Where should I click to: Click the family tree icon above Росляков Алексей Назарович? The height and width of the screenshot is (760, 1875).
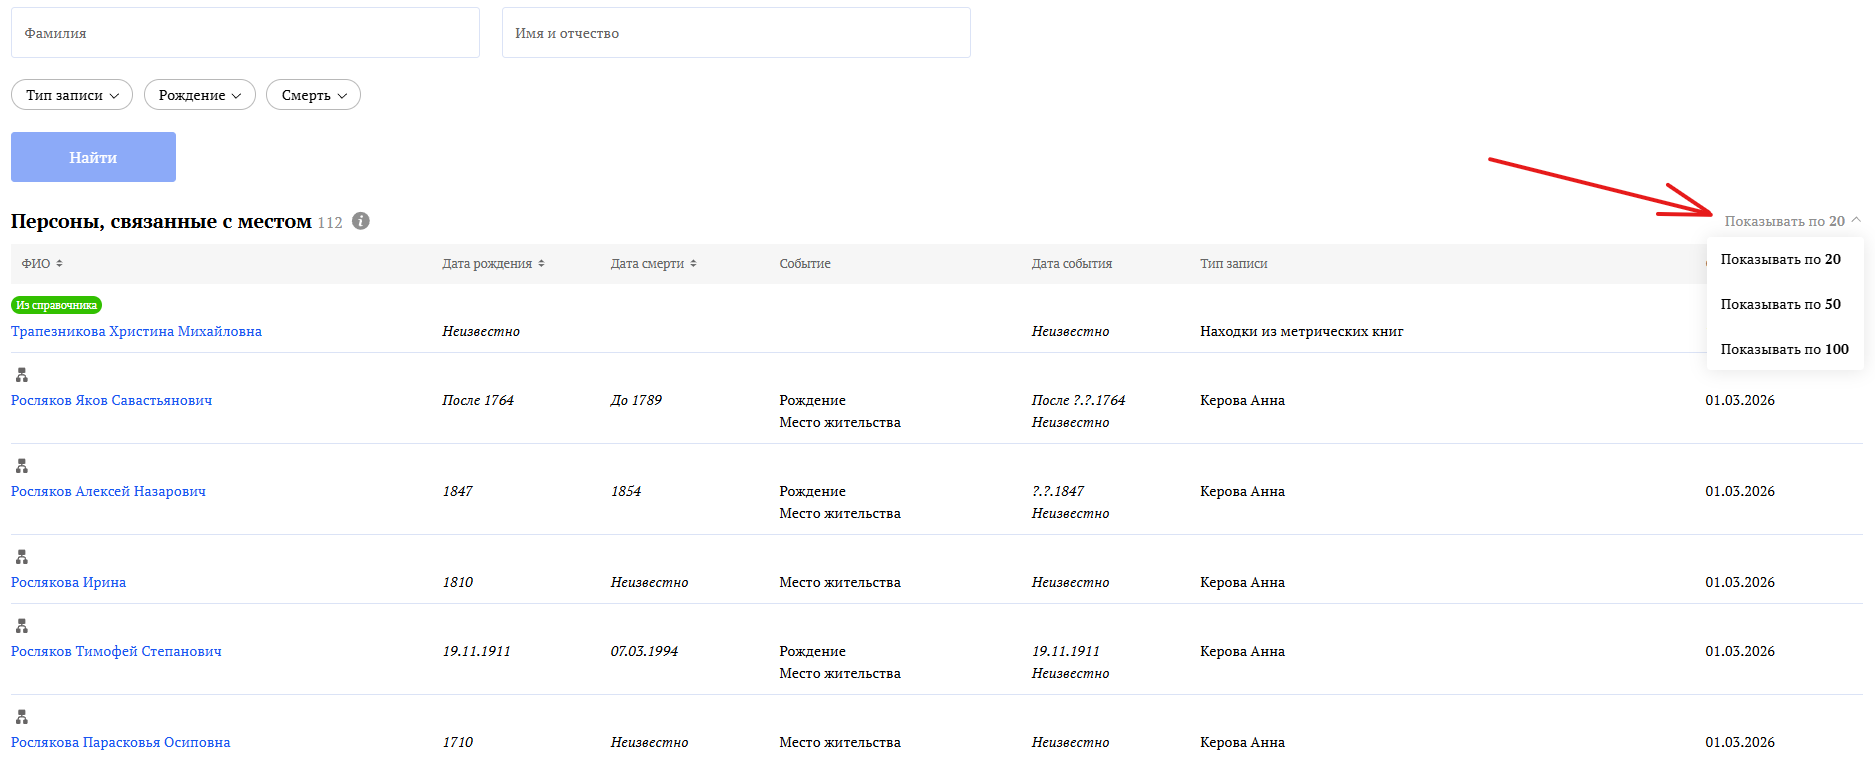point(22,466)
